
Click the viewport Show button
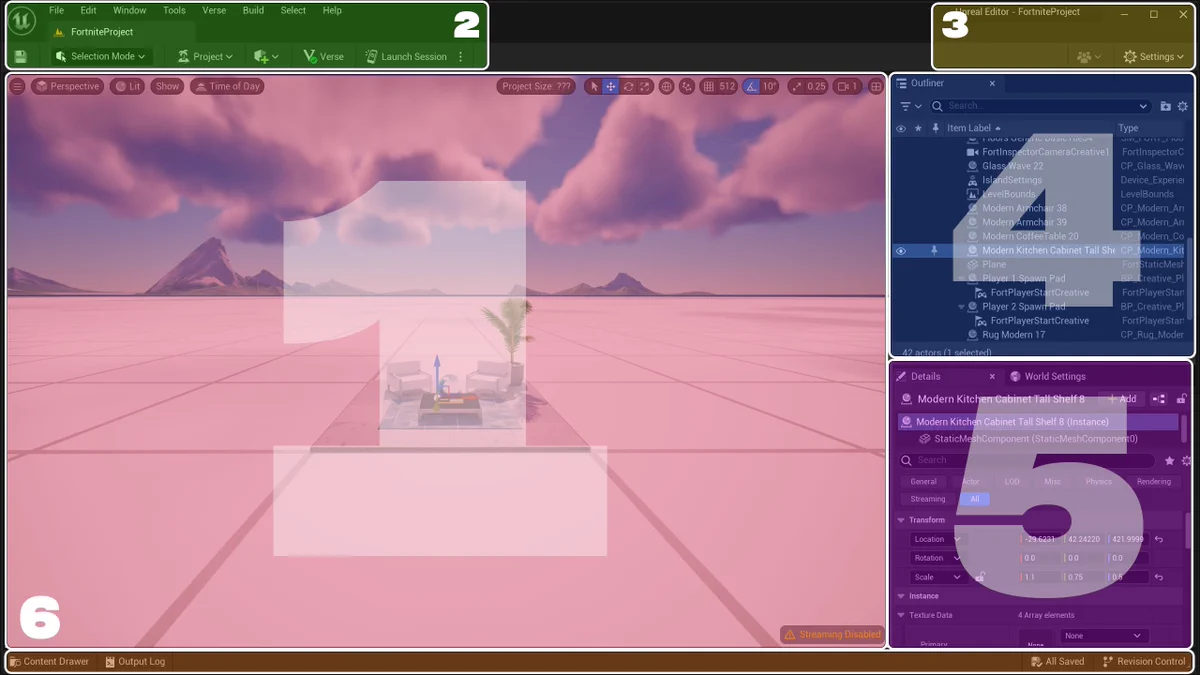click(x=167, y=86)
